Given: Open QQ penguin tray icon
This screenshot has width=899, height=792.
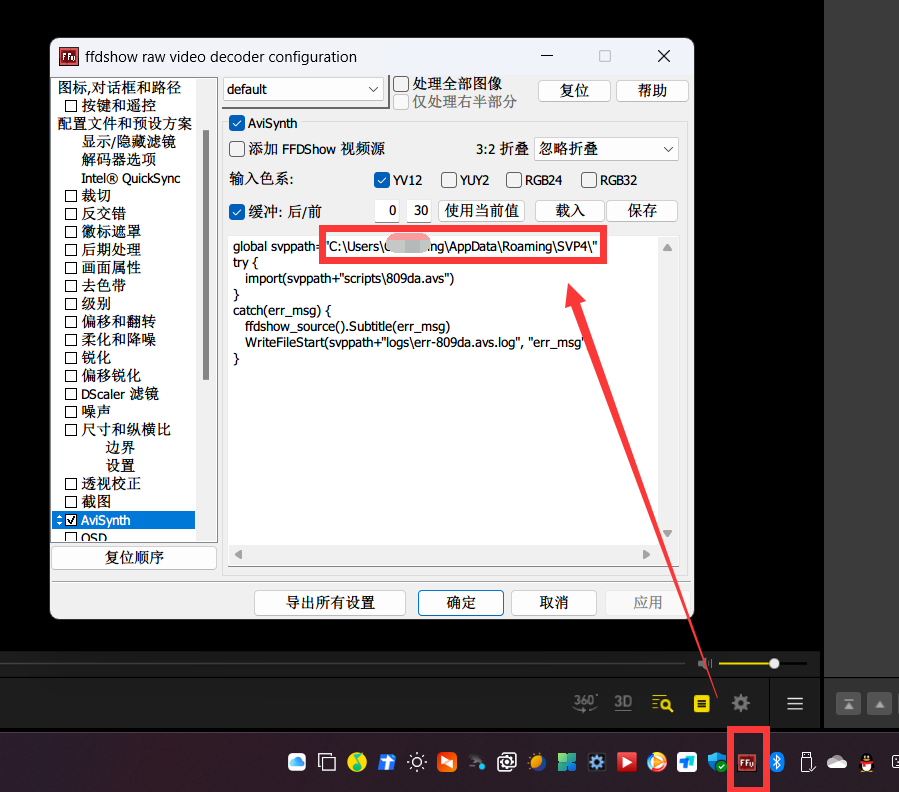Looking at the screenshot, I should click(867, 762).
